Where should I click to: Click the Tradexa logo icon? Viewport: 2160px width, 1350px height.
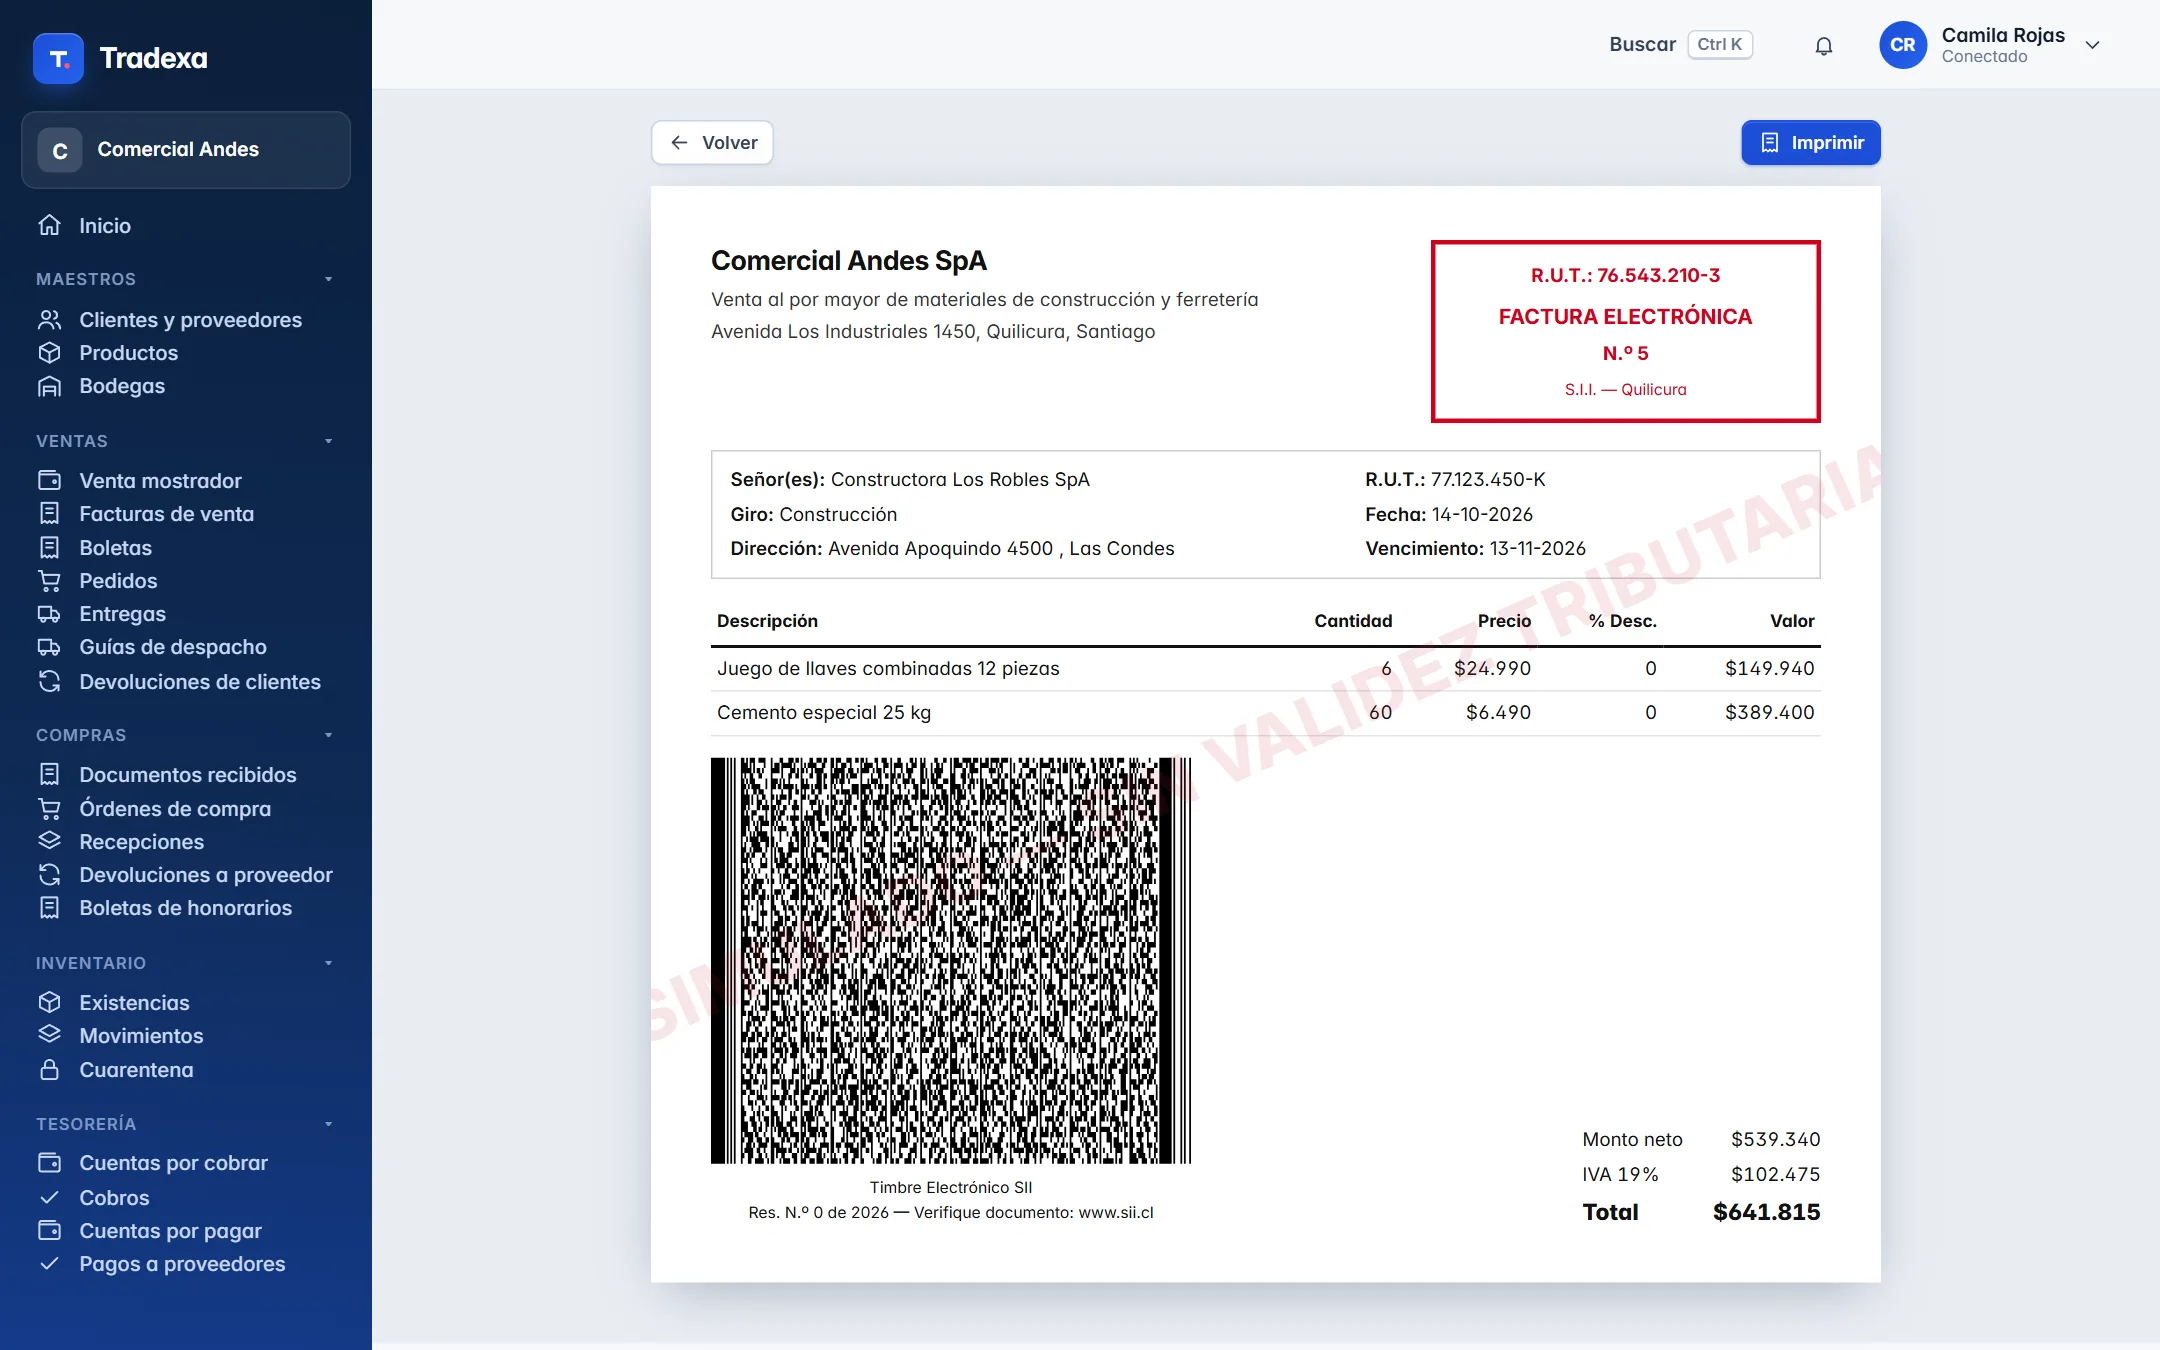(x=58, y=58)
